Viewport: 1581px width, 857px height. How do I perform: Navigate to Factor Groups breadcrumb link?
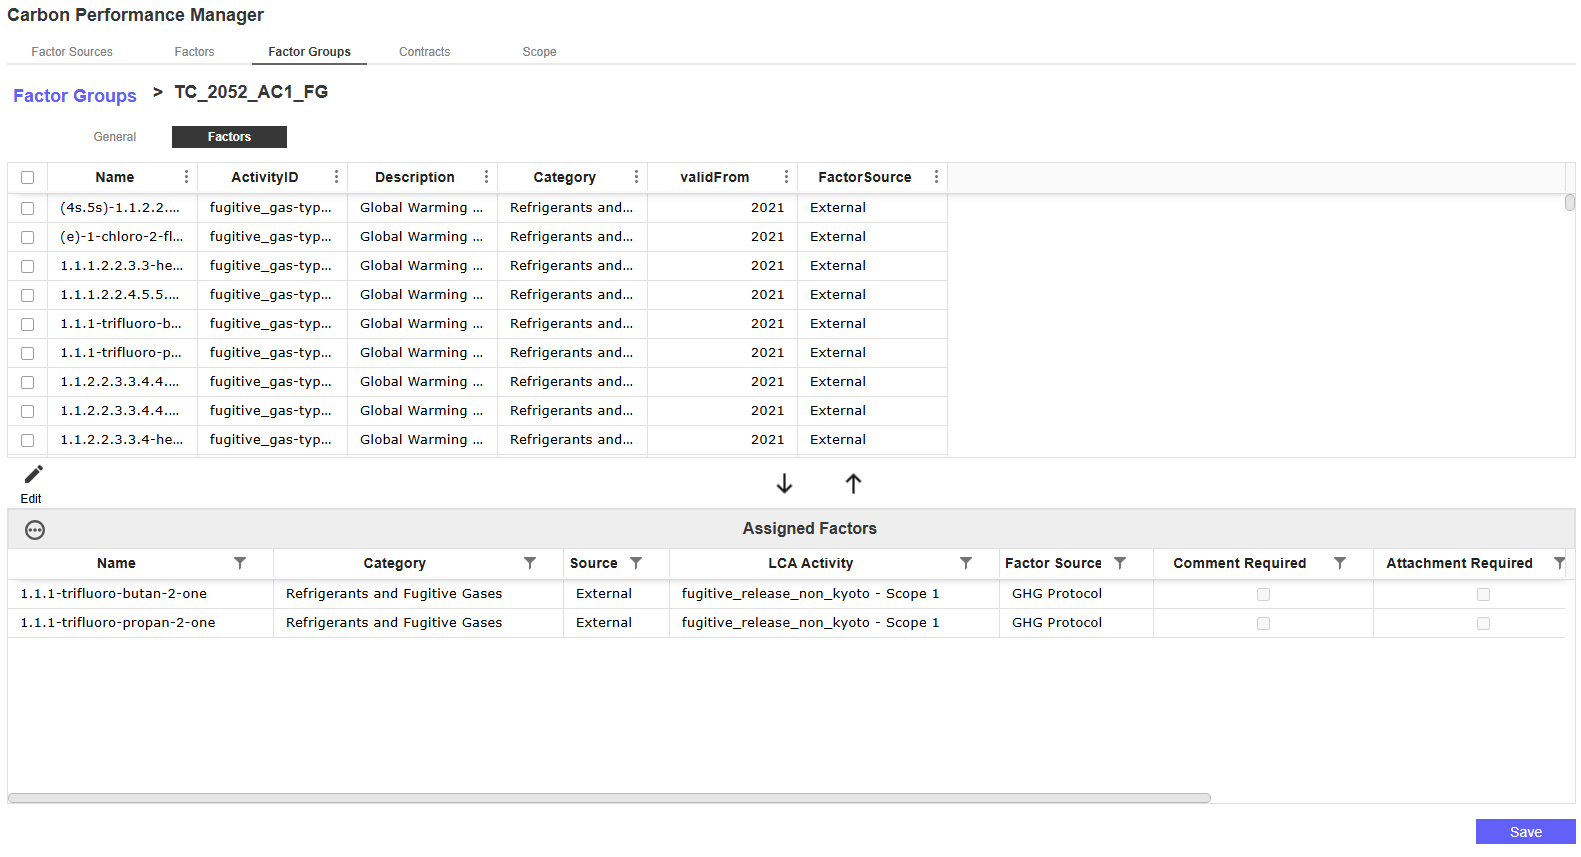point(75,96)
